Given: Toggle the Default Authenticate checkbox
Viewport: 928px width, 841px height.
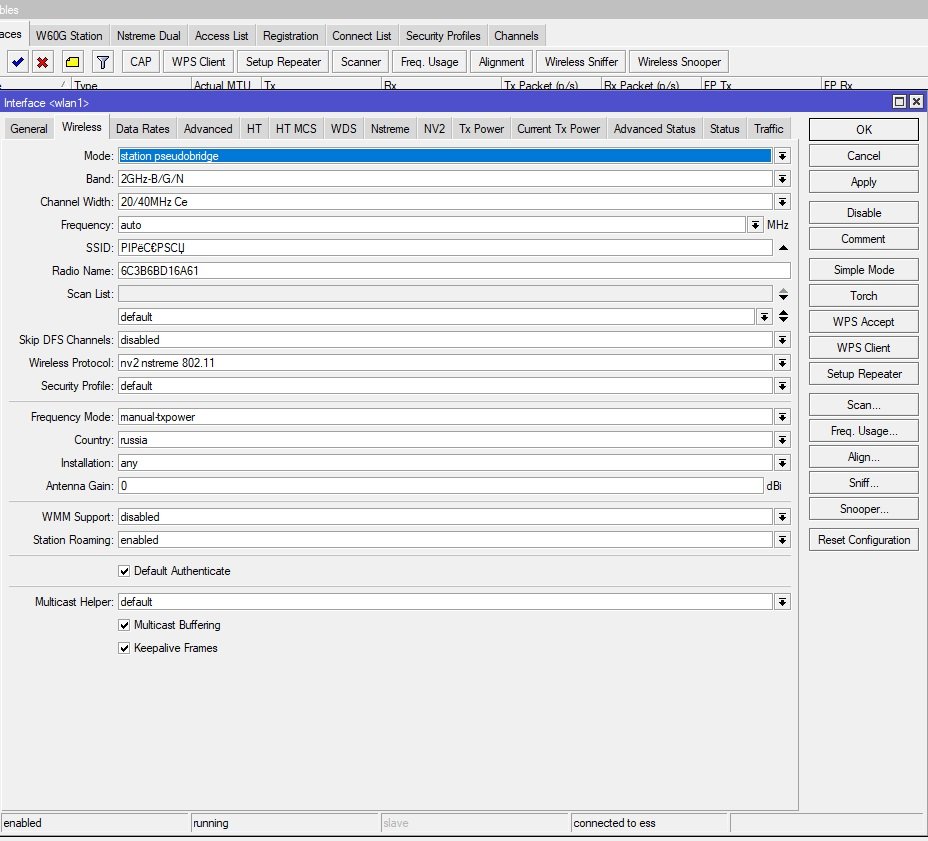Looking at the screenshot, I should click(x=124, y=571).
